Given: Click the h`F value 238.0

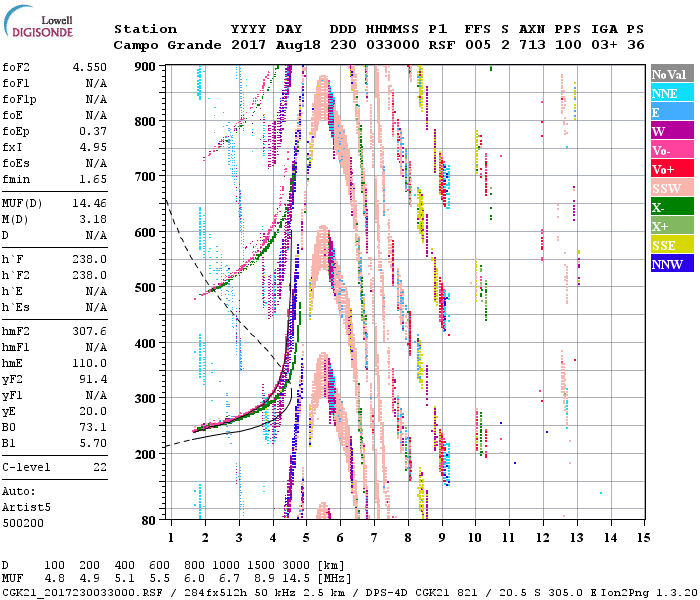Looking at the screenshot, I should pyautogui.click(x=90, y=259).
